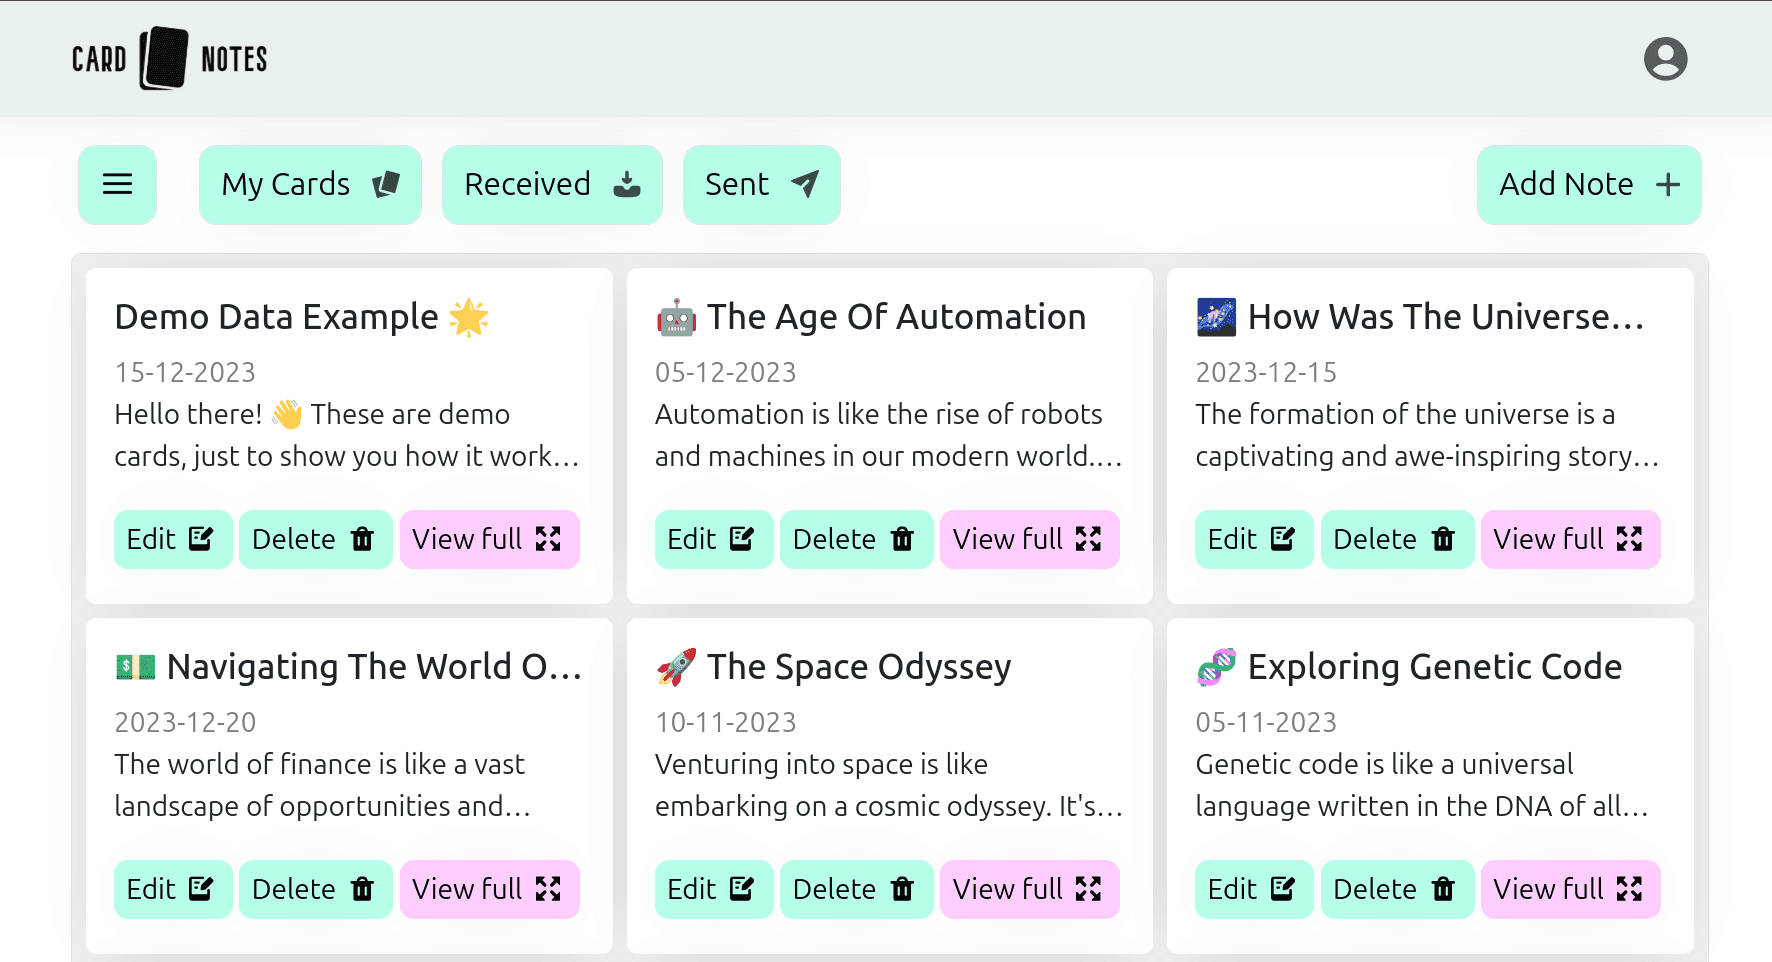This screenshot has width=1772, height=962.
Task: Click pencil icon on Navigating The World card
Action: 201,889
